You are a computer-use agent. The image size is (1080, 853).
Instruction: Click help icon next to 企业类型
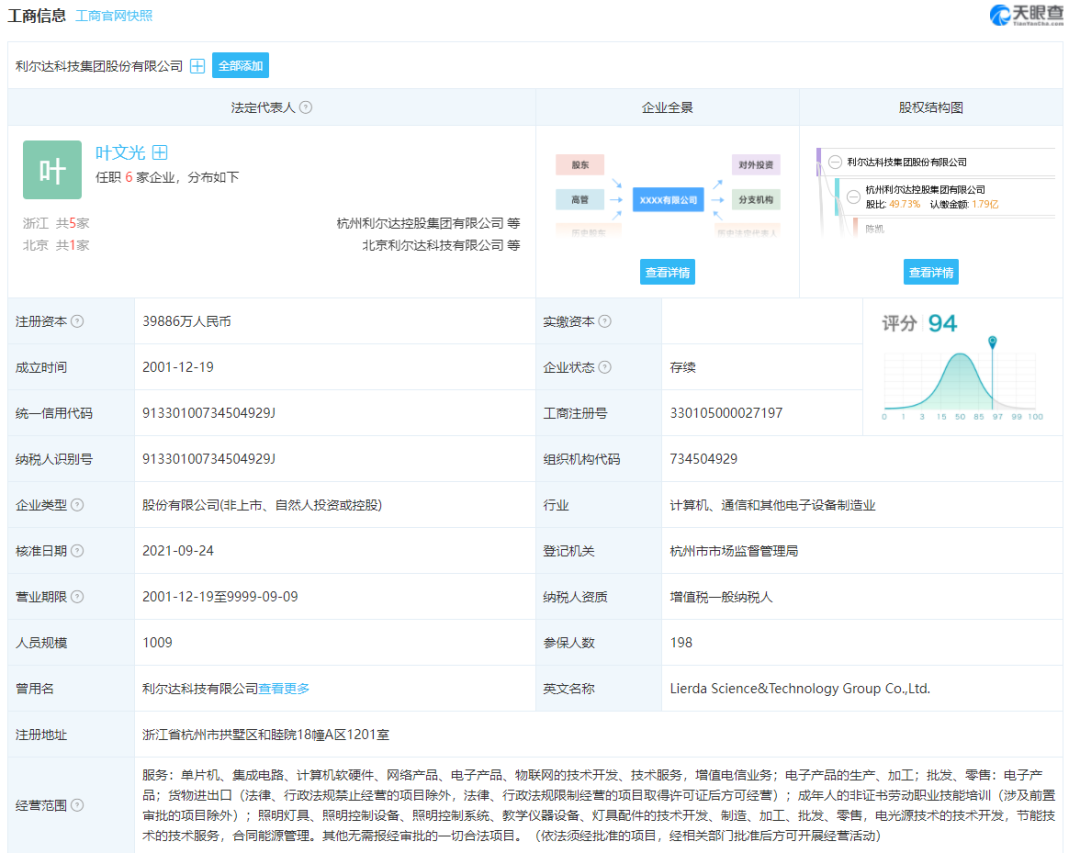click(78, 505)
